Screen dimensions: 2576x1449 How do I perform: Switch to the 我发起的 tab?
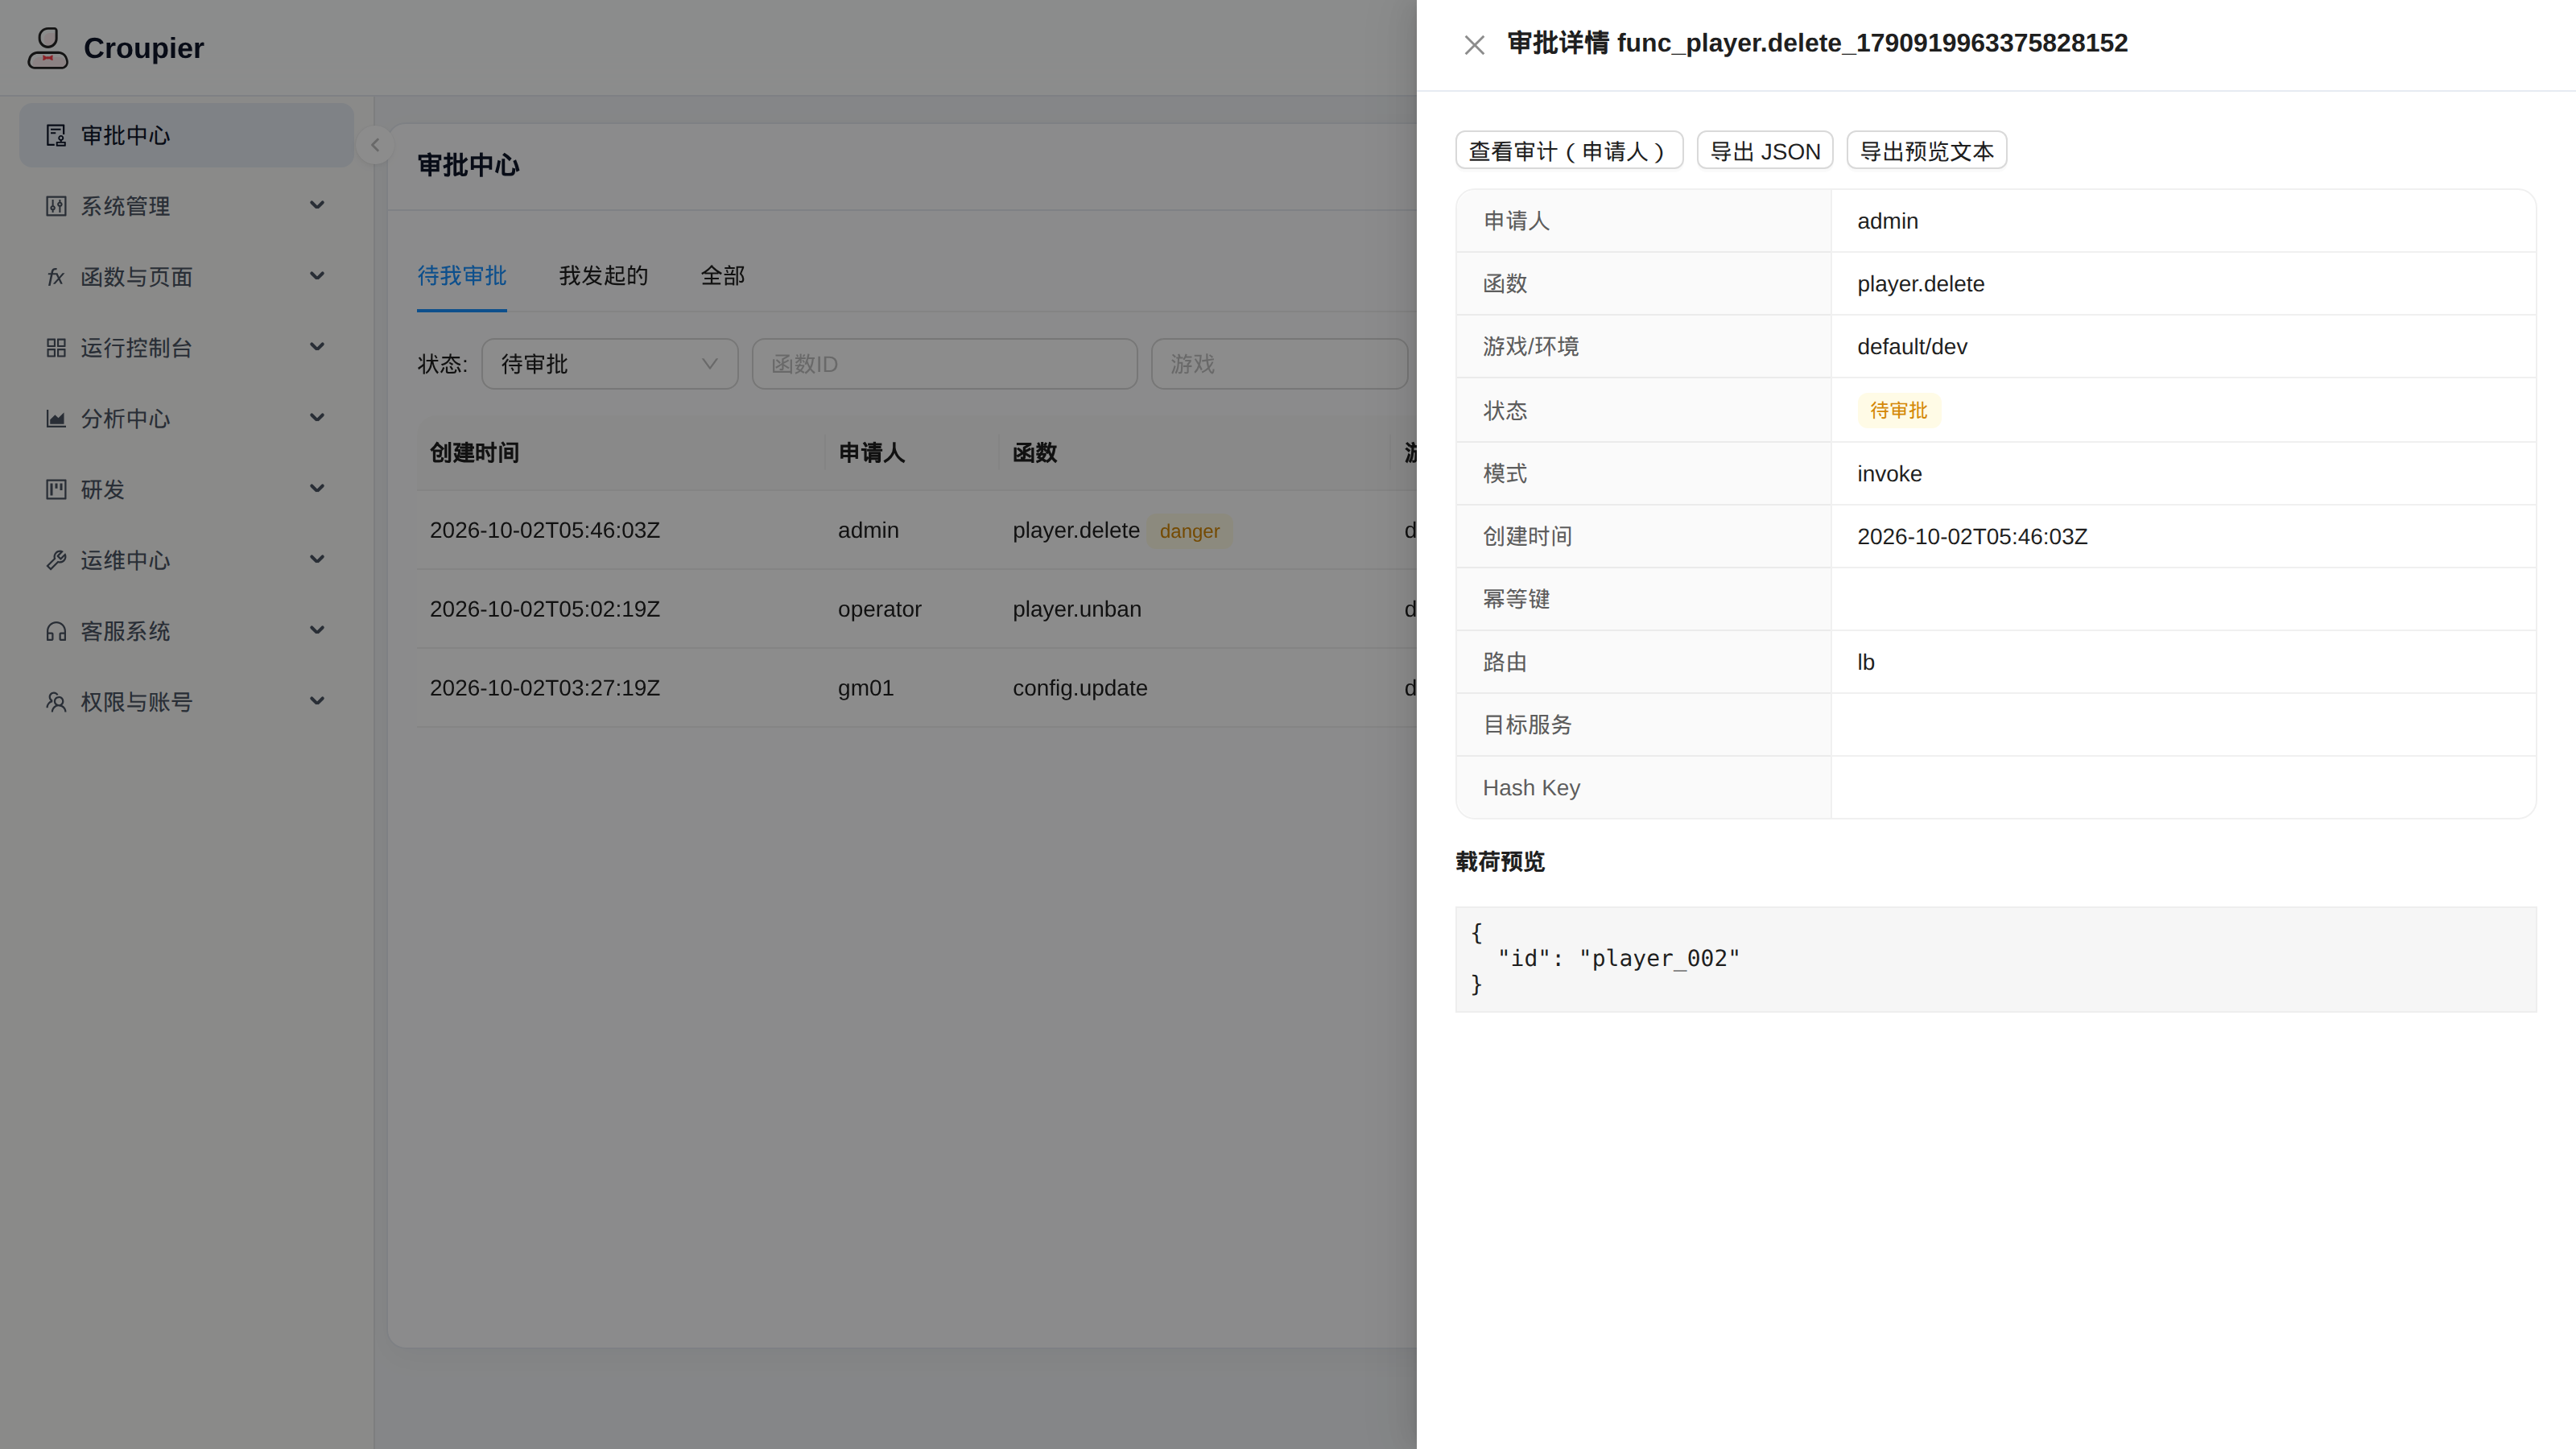[603, 276]
